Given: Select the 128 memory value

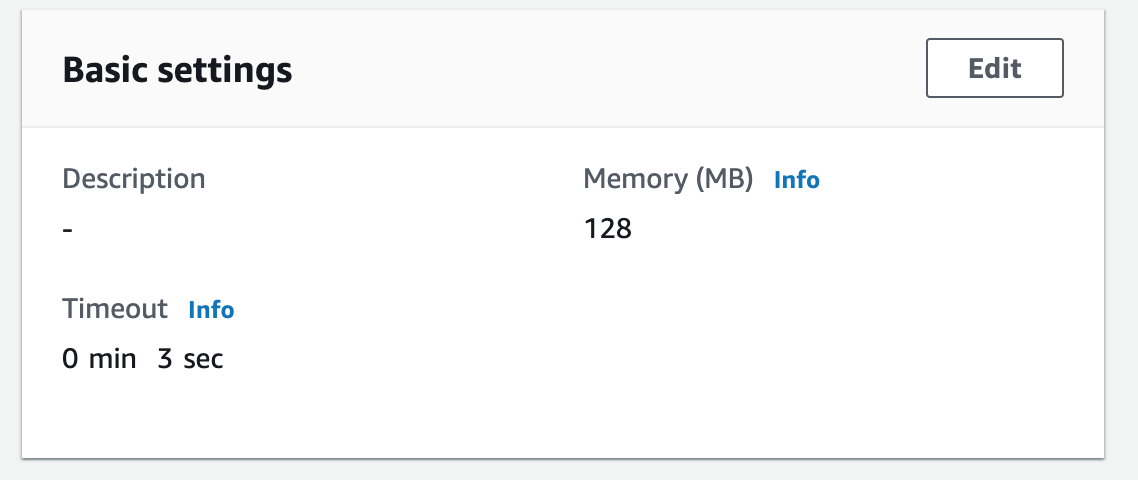Looking at the screenshot, I should click(x=607, y=229).
